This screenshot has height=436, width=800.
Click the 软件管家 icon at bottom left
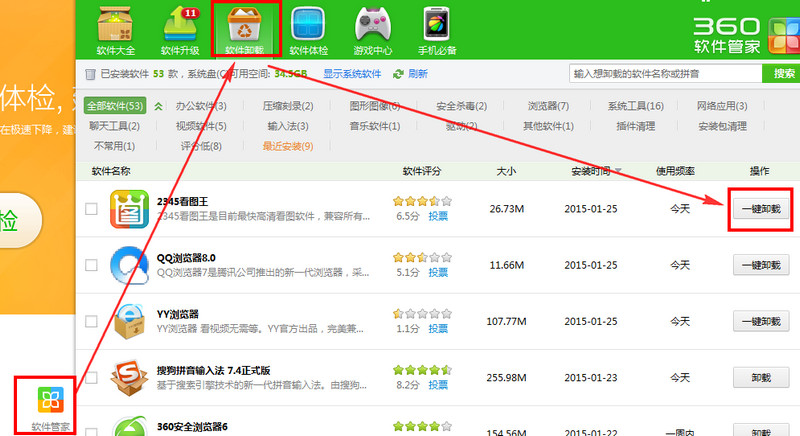tap(51, 399)
